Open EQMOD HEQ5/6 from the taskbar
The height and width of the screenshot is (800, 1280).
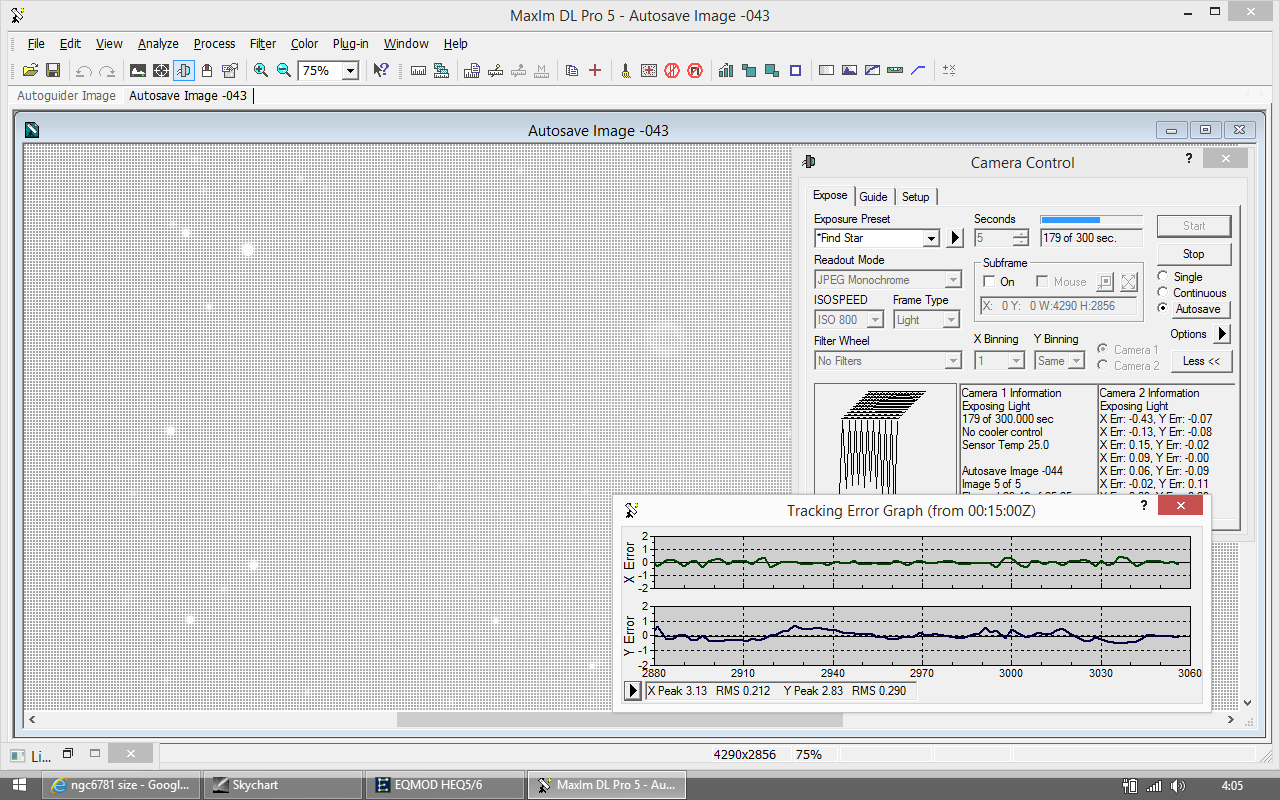click(x=445, y=785)
